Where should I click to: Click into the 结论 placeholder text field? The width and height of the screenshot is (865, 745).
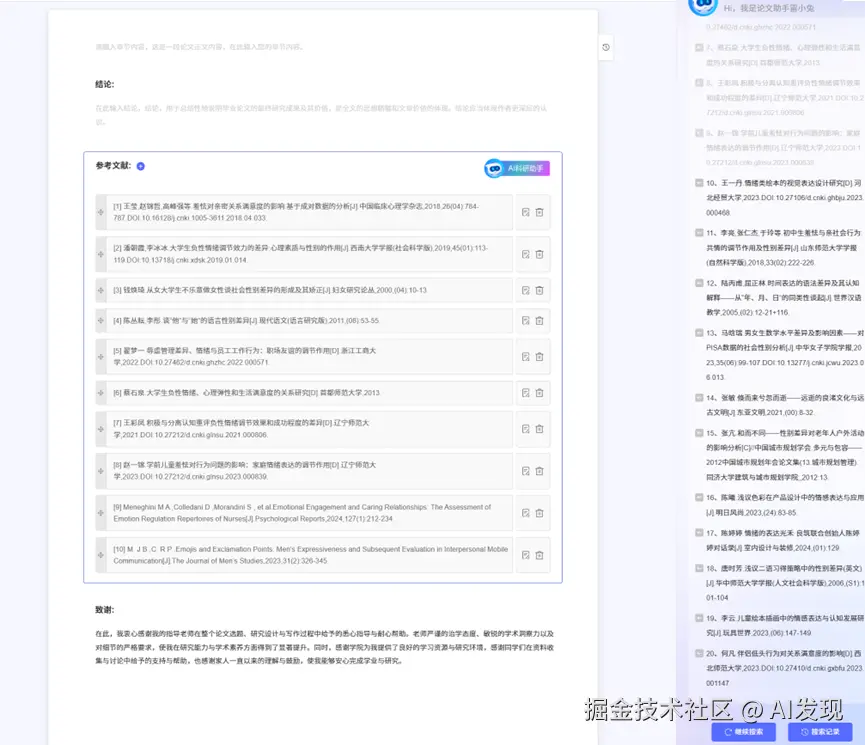pyautogui.click(x=321, y=115)
